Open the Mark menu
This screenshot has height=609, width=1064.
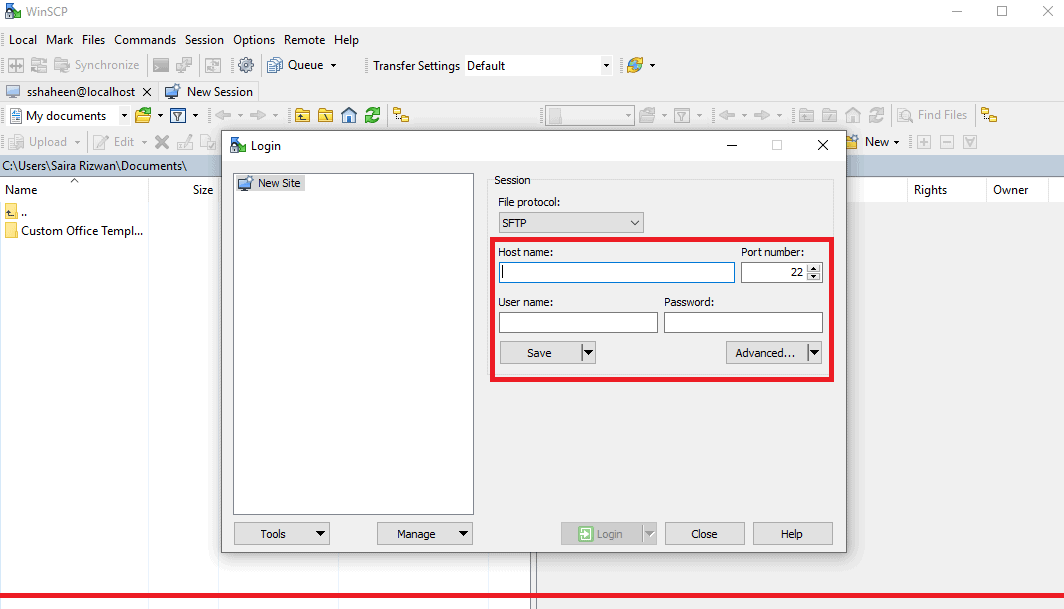(x=59, y=40)
